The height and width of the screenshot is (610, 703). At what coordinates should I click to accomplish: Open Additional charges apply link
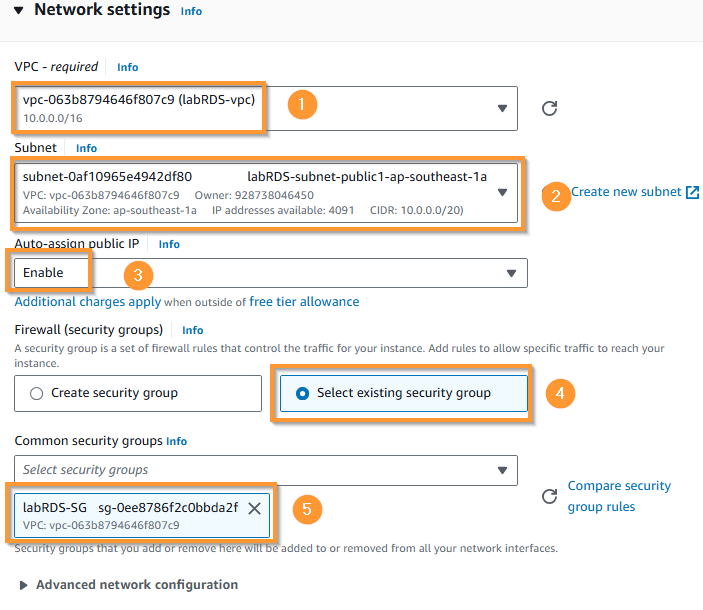click(x=88, y=301)
